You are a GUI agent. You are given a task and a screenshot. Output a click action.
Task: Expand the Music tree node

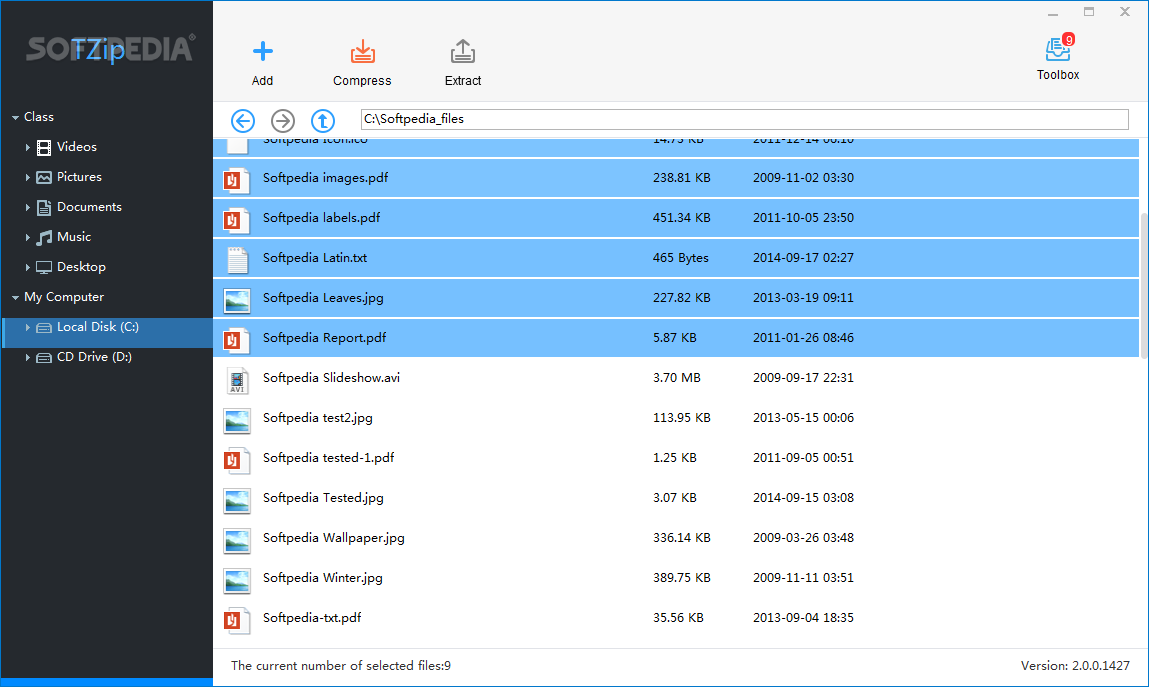click(x=28, y=237)
